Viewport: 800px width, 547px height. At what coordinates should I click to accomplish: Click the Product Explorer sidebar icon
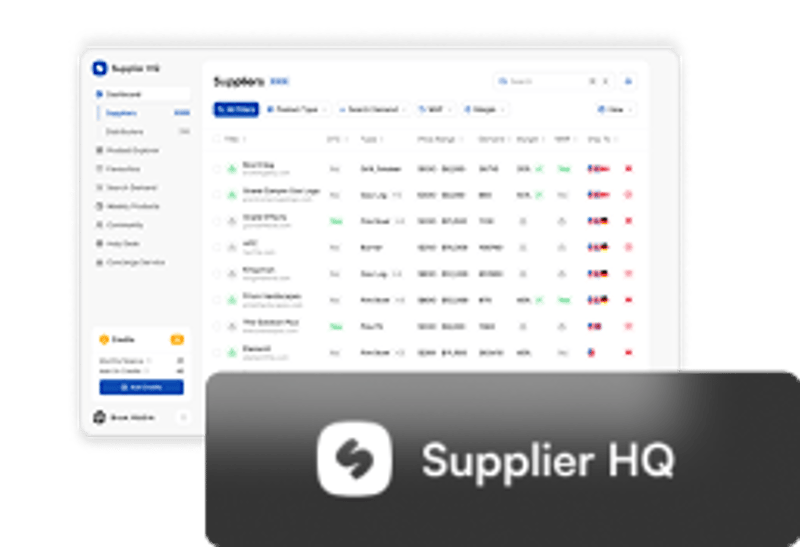tap(99, 150)
